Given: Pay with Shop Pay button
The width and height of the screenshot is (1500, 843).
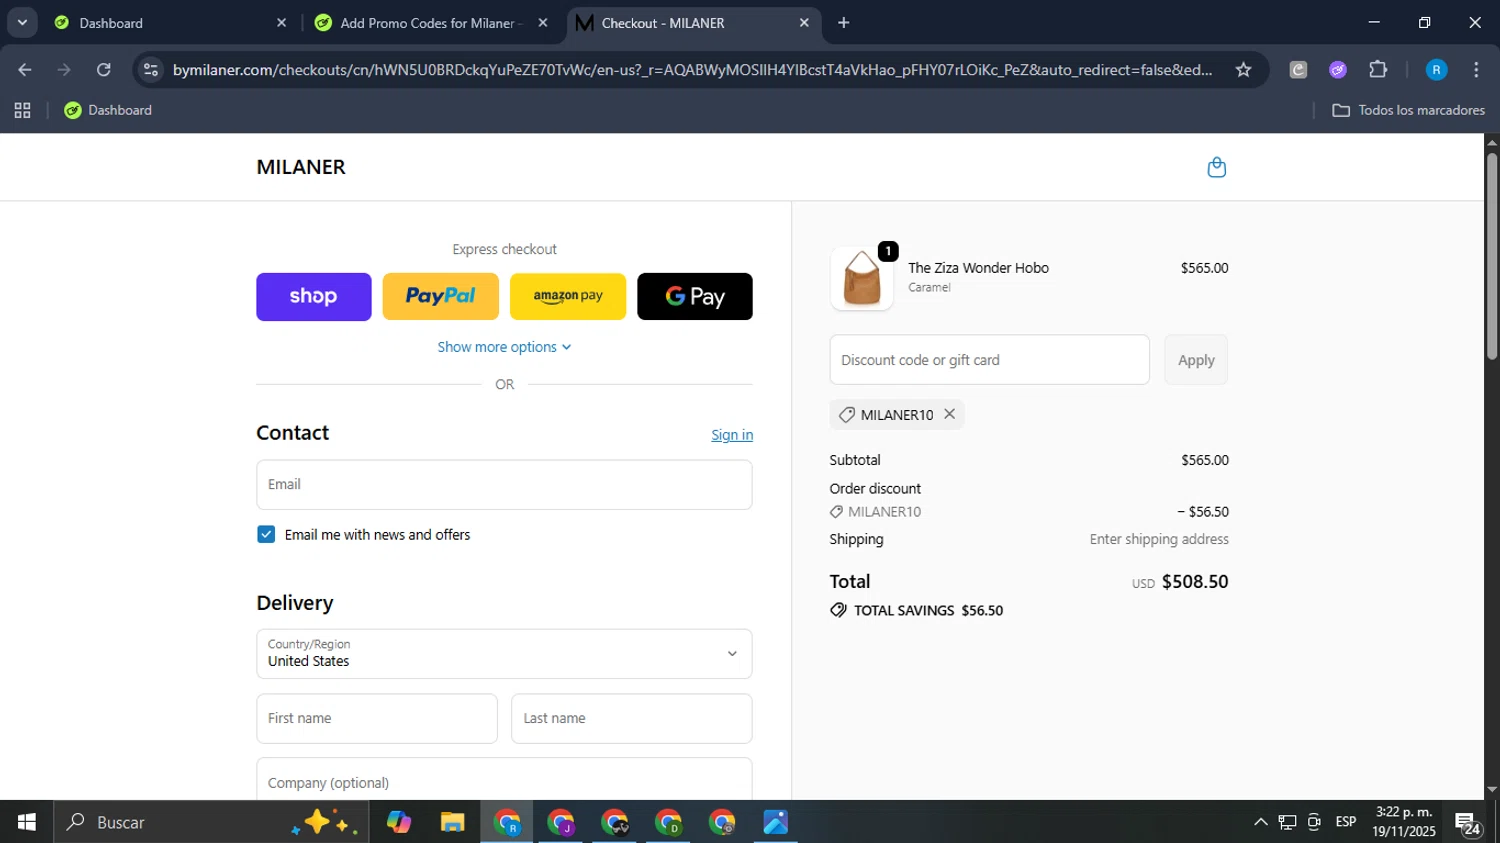Looking at the screenshot, I should tap(314, 296).
